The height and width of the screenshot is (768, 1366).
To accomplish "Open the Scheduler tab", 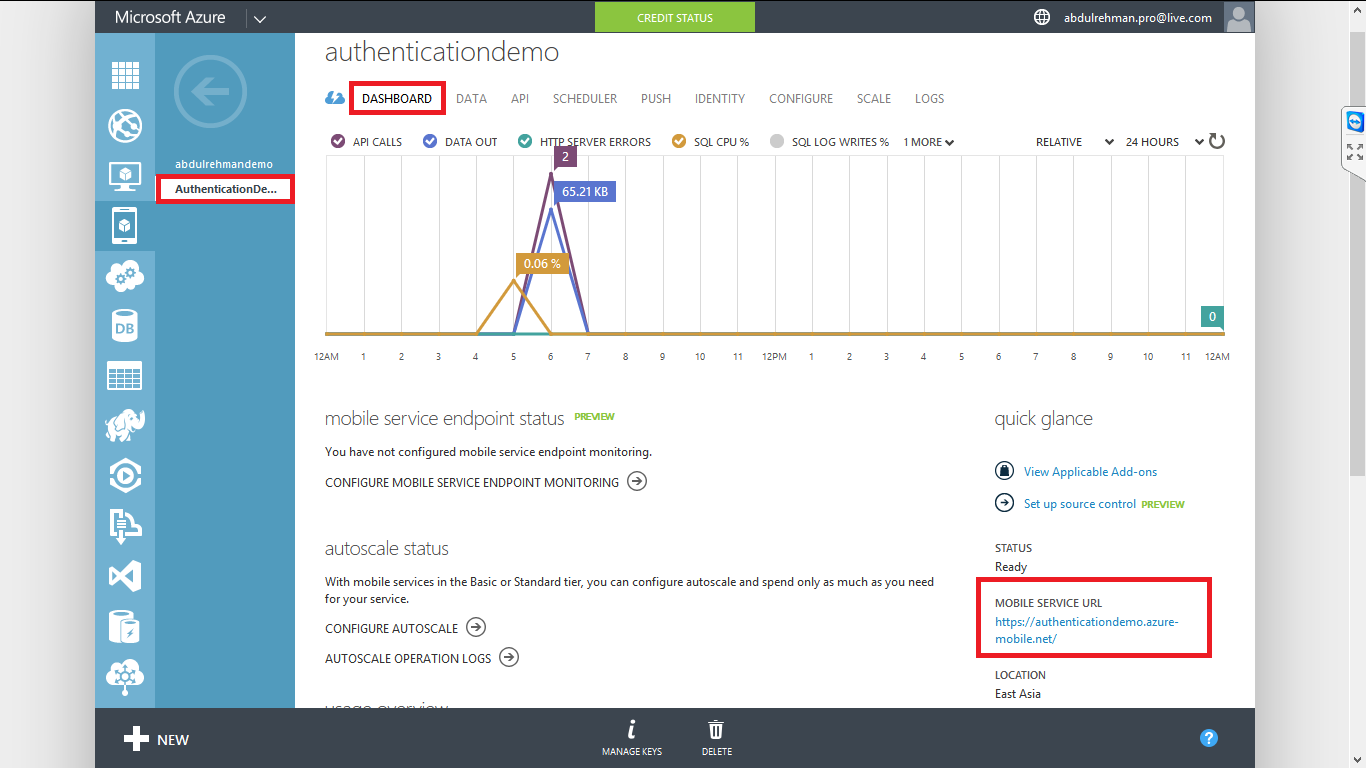I will pyautogui.click(x=585, y=99).
